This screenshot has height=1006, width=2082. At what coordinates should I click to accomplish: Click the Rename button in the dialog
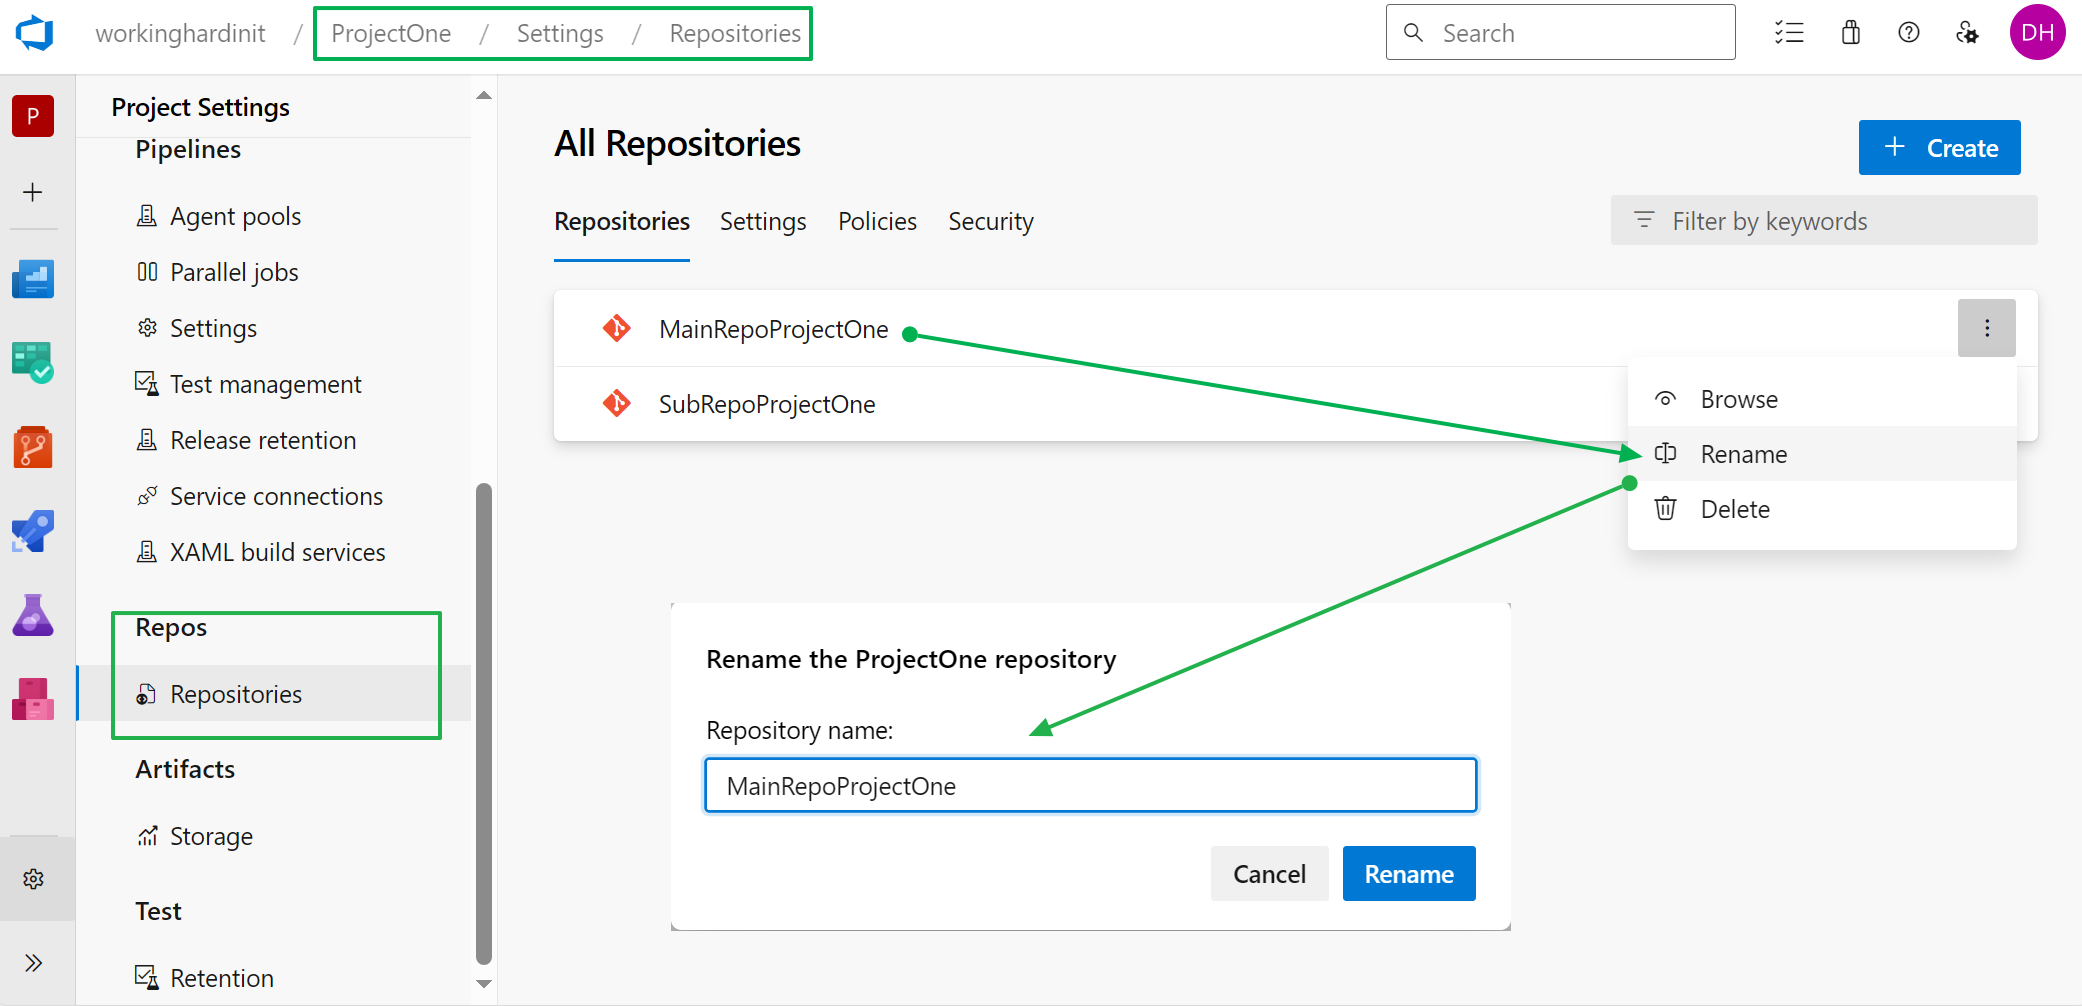(x=1409, y=874)
